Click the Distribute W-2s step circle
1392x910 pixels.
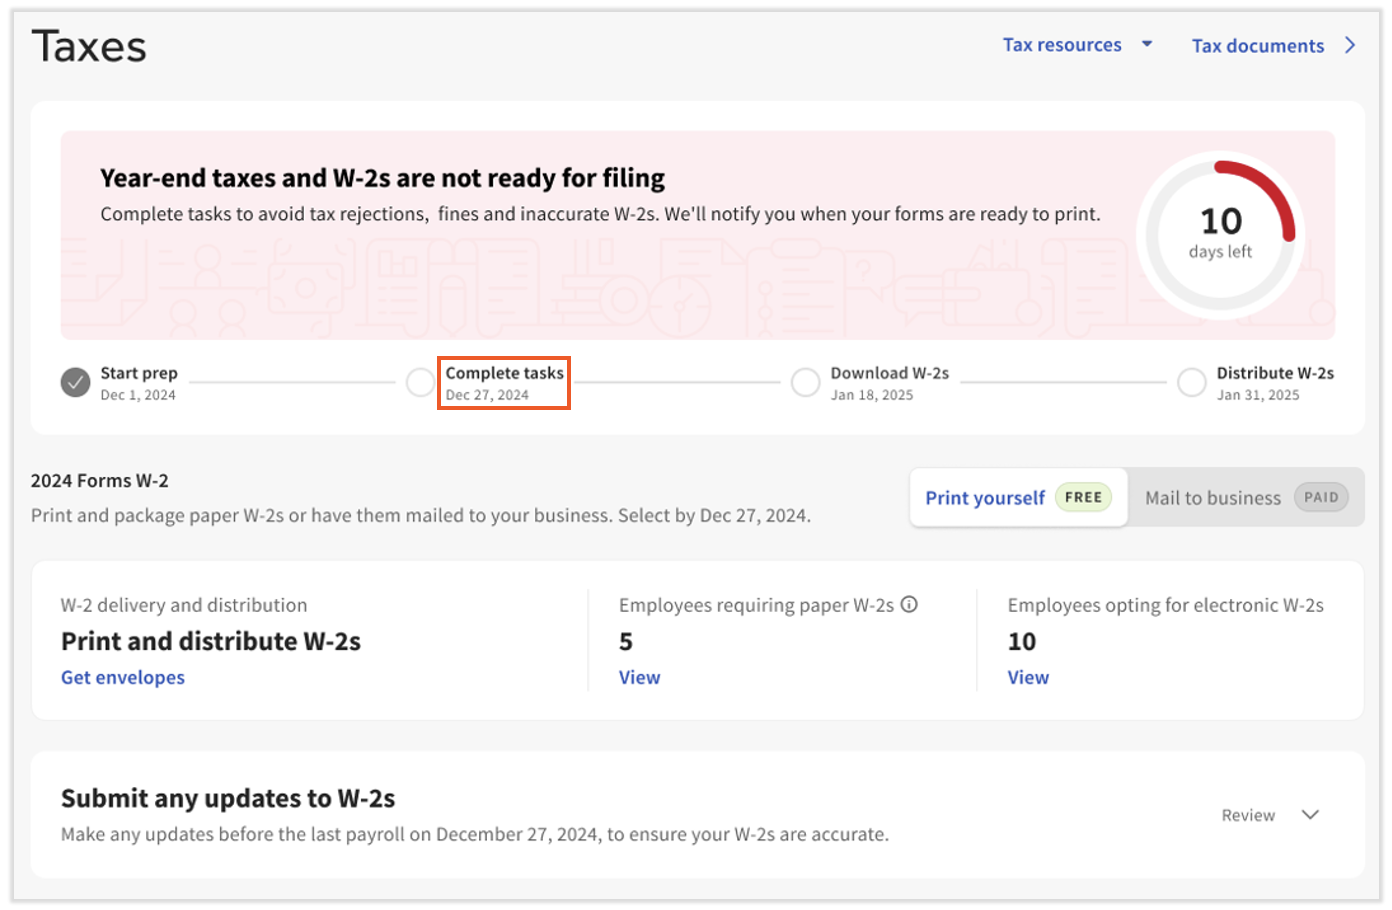coord(1191,382)
